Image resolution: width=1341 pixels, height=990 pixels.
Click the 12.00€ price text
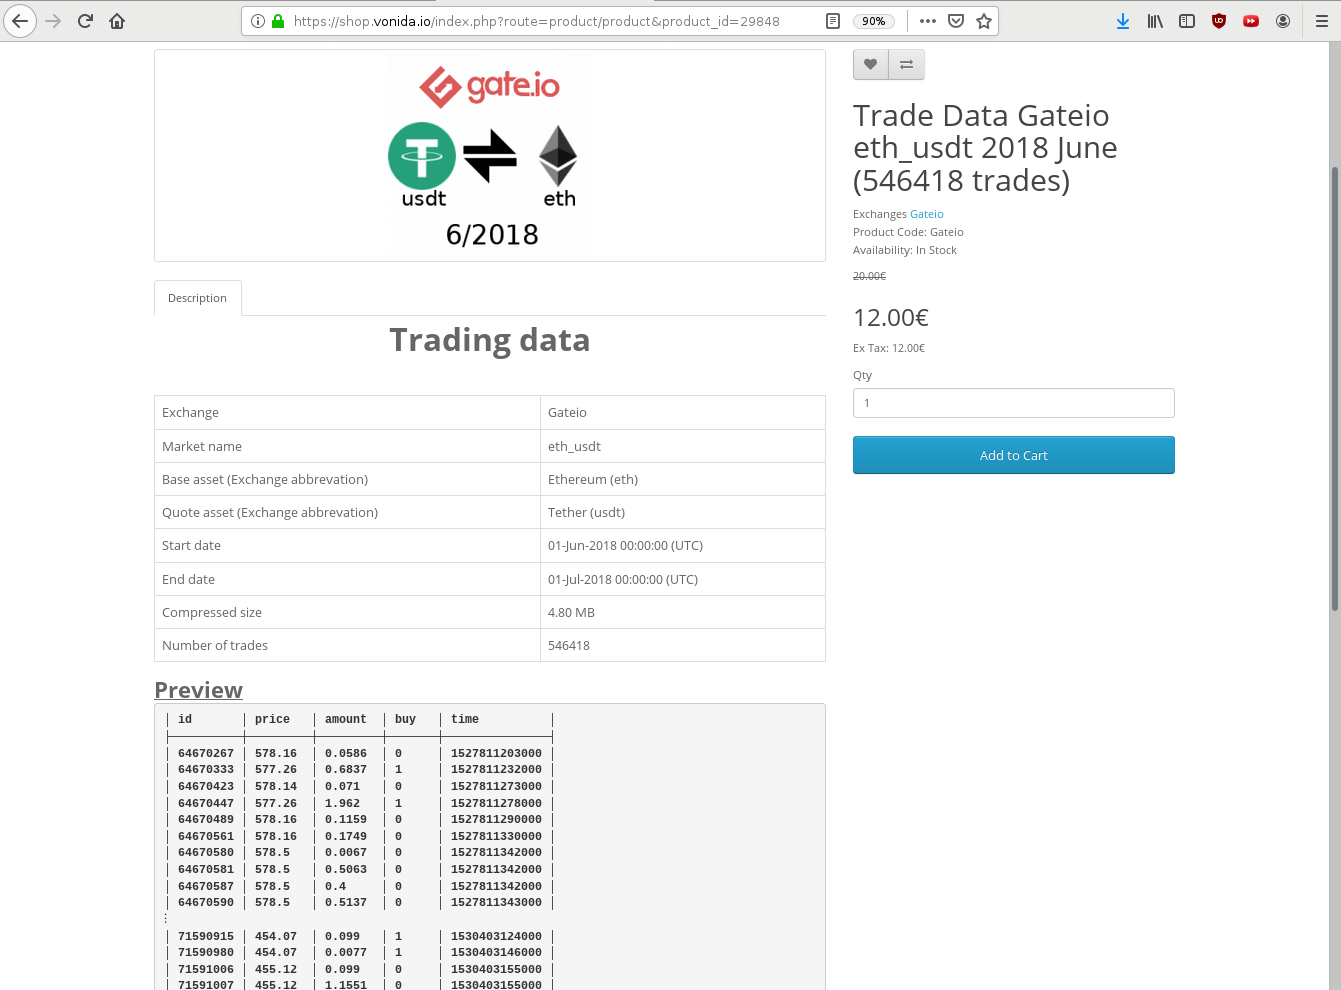tap(891, 318)
